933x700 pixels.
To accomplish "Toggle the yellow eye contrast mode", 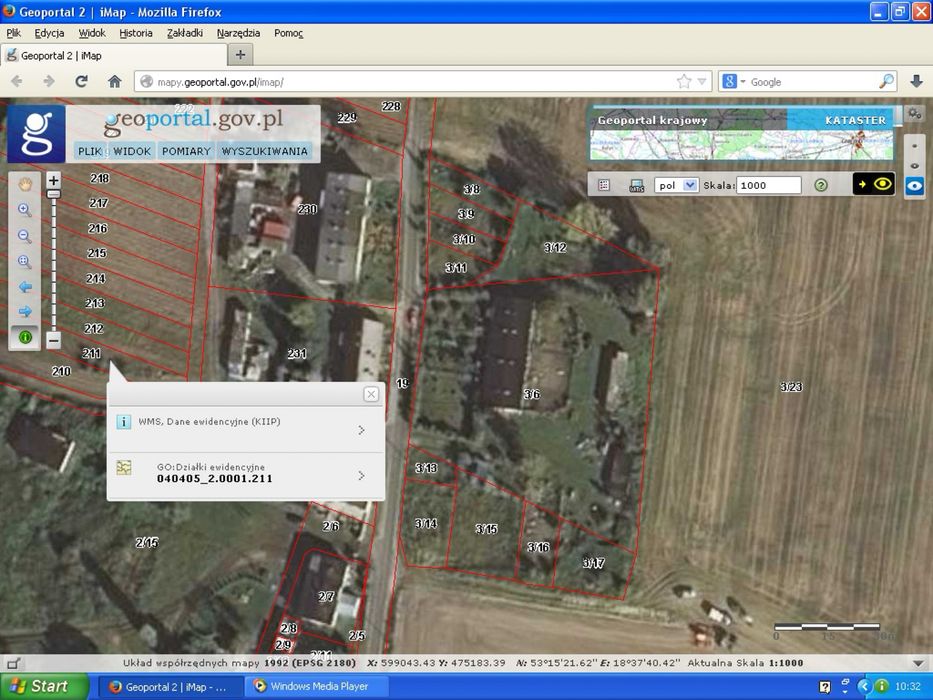I will [873, 184].
